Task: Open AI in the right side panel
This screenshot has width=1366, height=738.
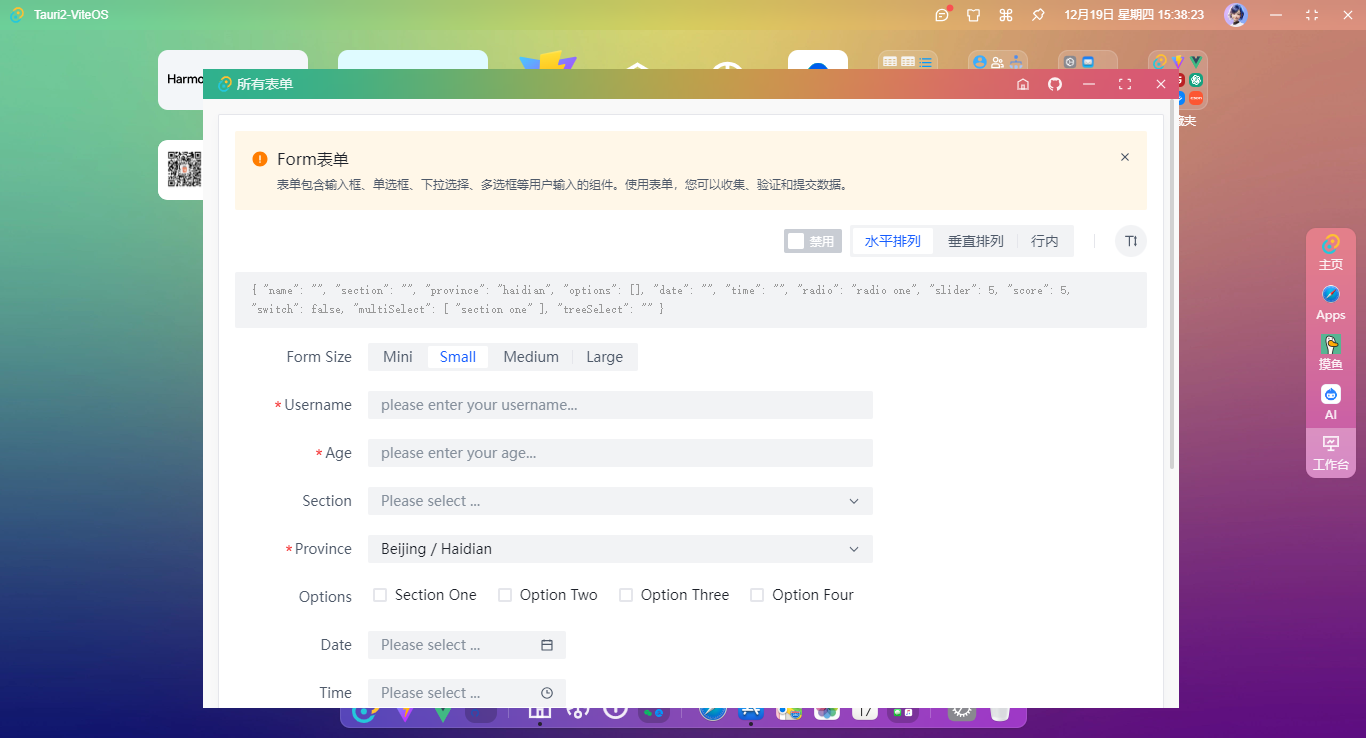Action: pos(1331,403)
